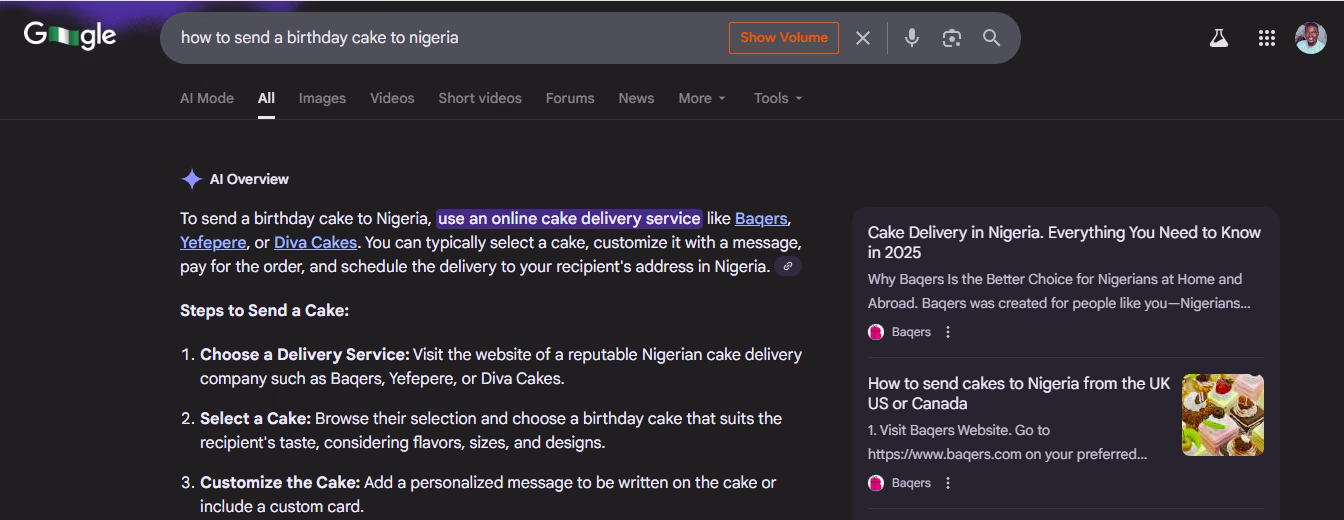Open 'How to send cakes to Nigeria' result
The width and height of the screenshot is (1344, 520).
[1019, 393]
